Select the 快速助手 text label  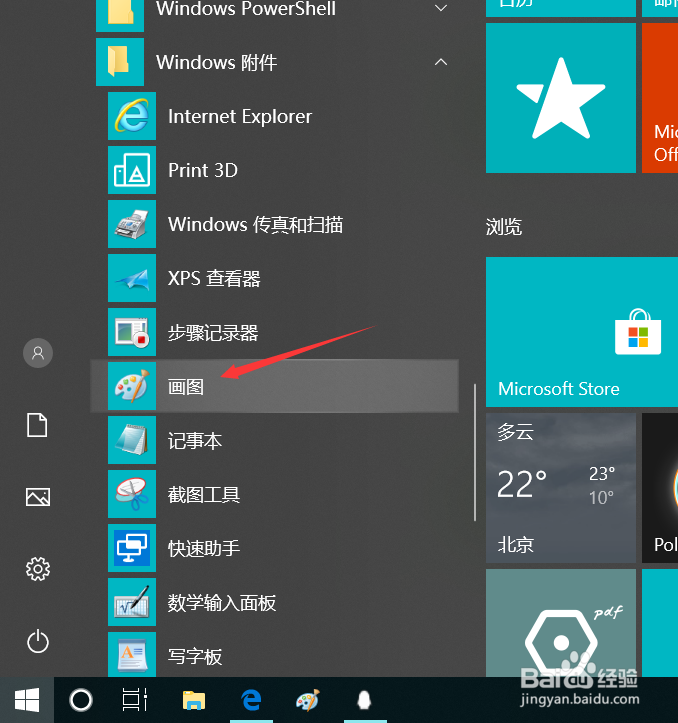point(204,548)
